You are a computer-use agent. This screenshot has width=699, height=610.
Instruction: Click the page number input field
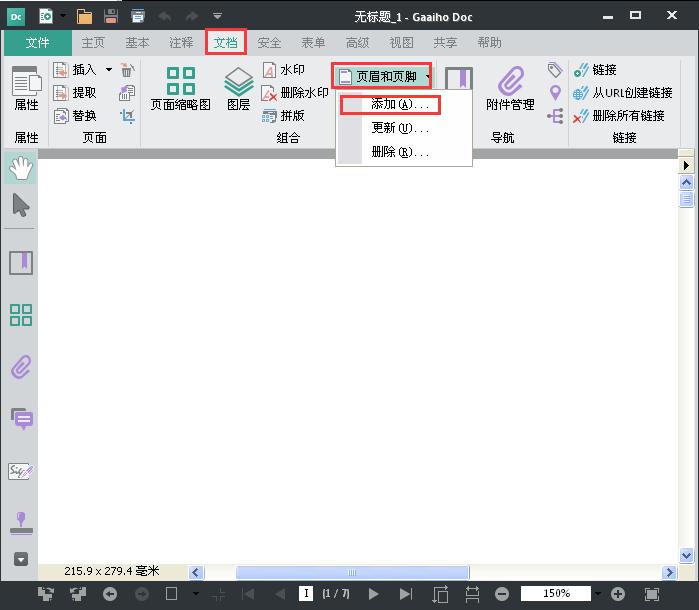click(x=306, y=594)
